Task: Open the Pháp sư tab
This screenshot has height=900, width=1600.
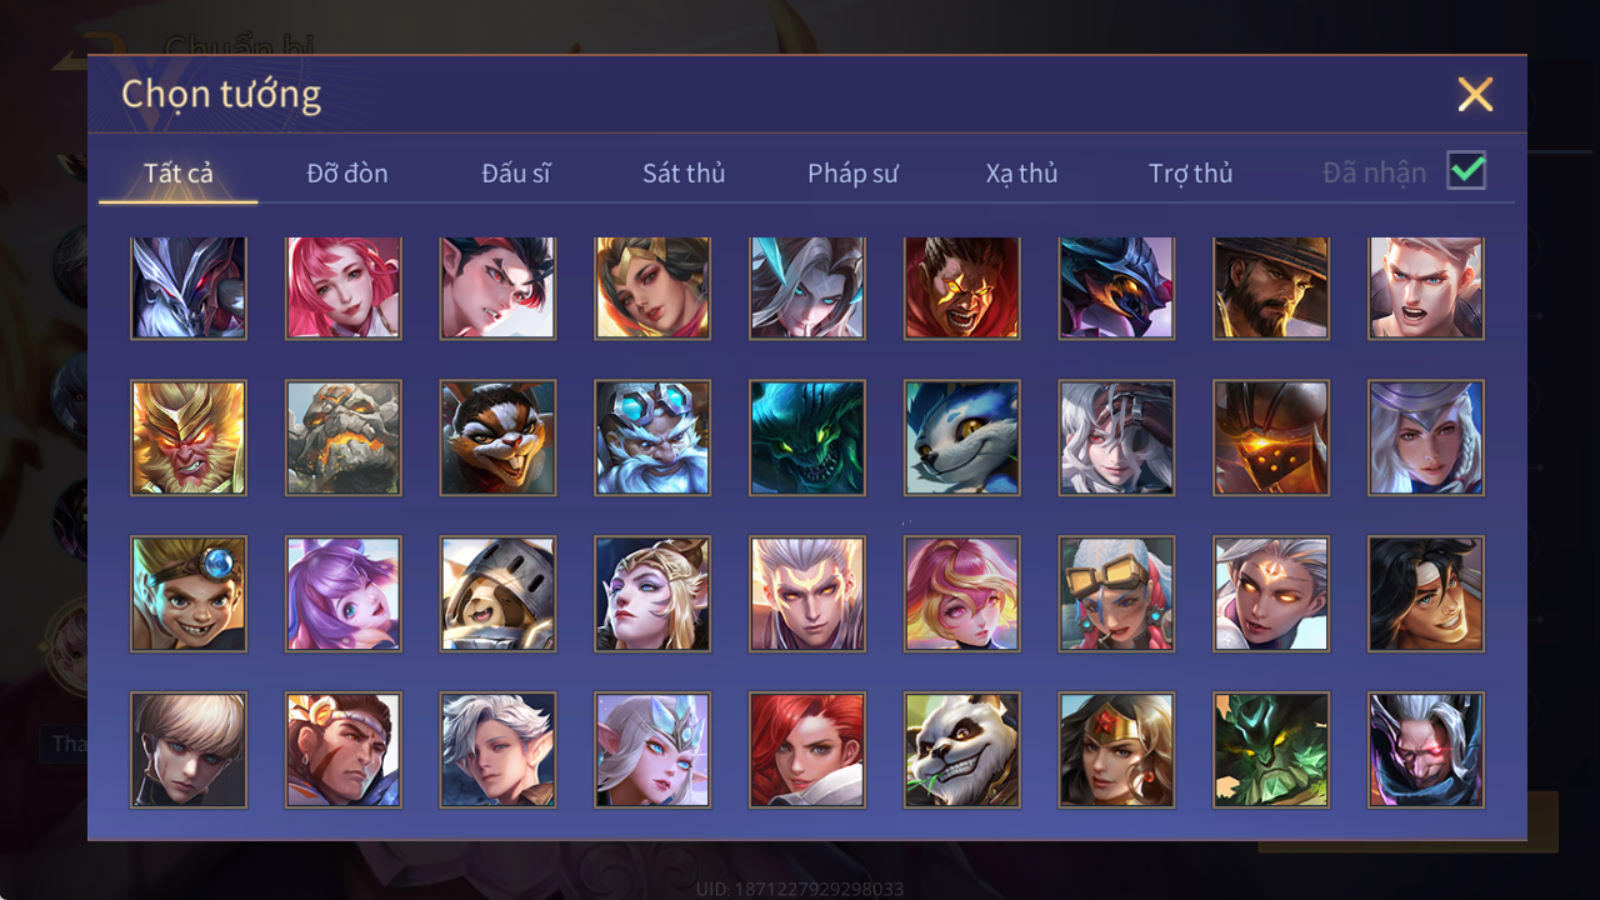Action: [853, 173]
